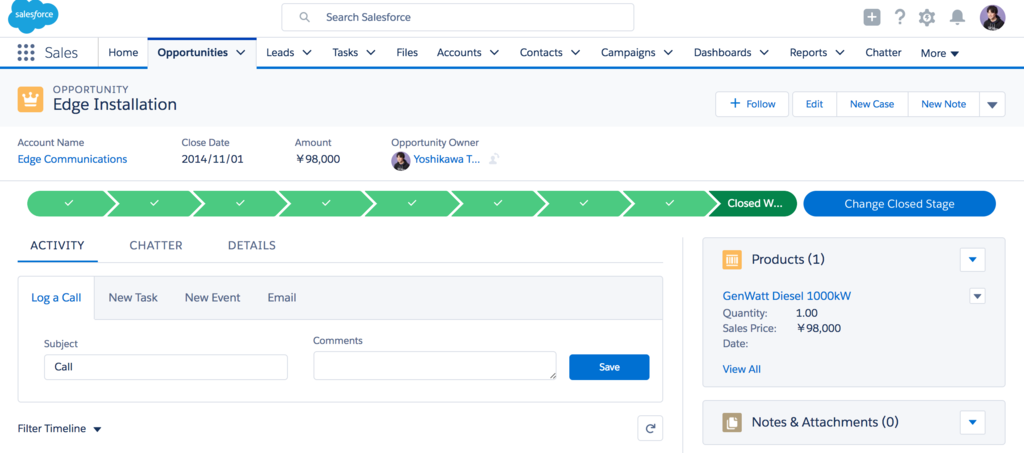The width and height of the screenshot is (1024, 453).
Task: Expand the Dashboards tab dropdown chevron
Action: click(764, 53)
